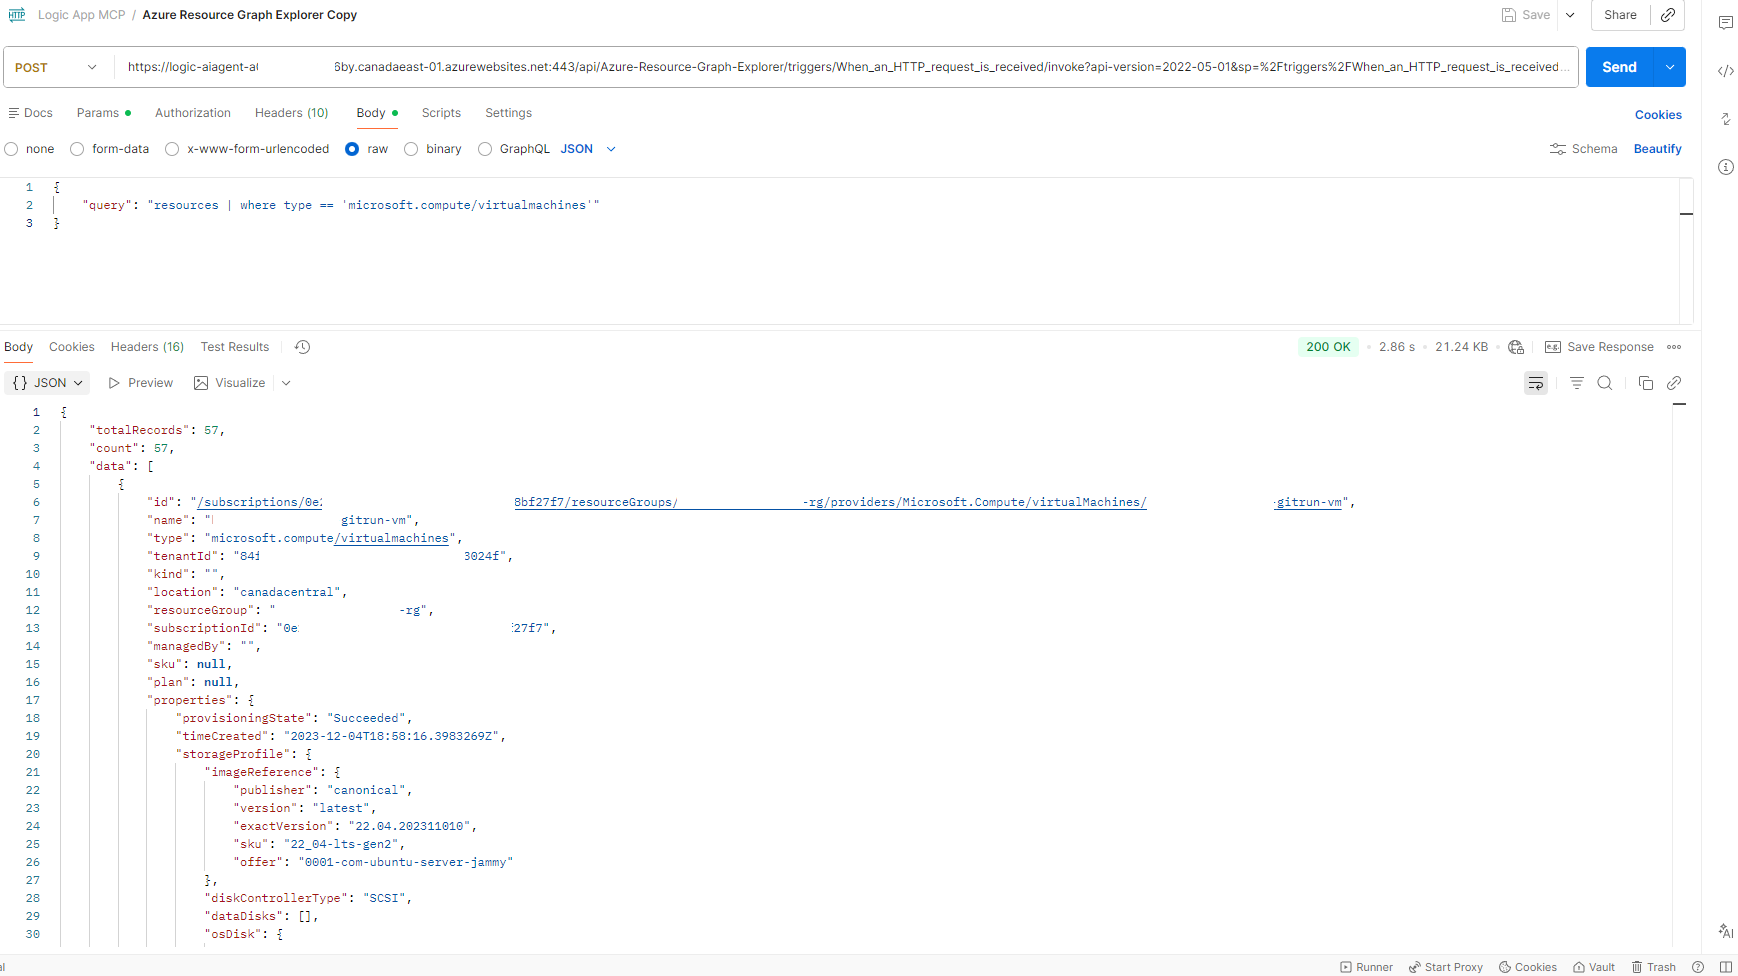
Task: Click the Send button
Action: coord(1618,67)
